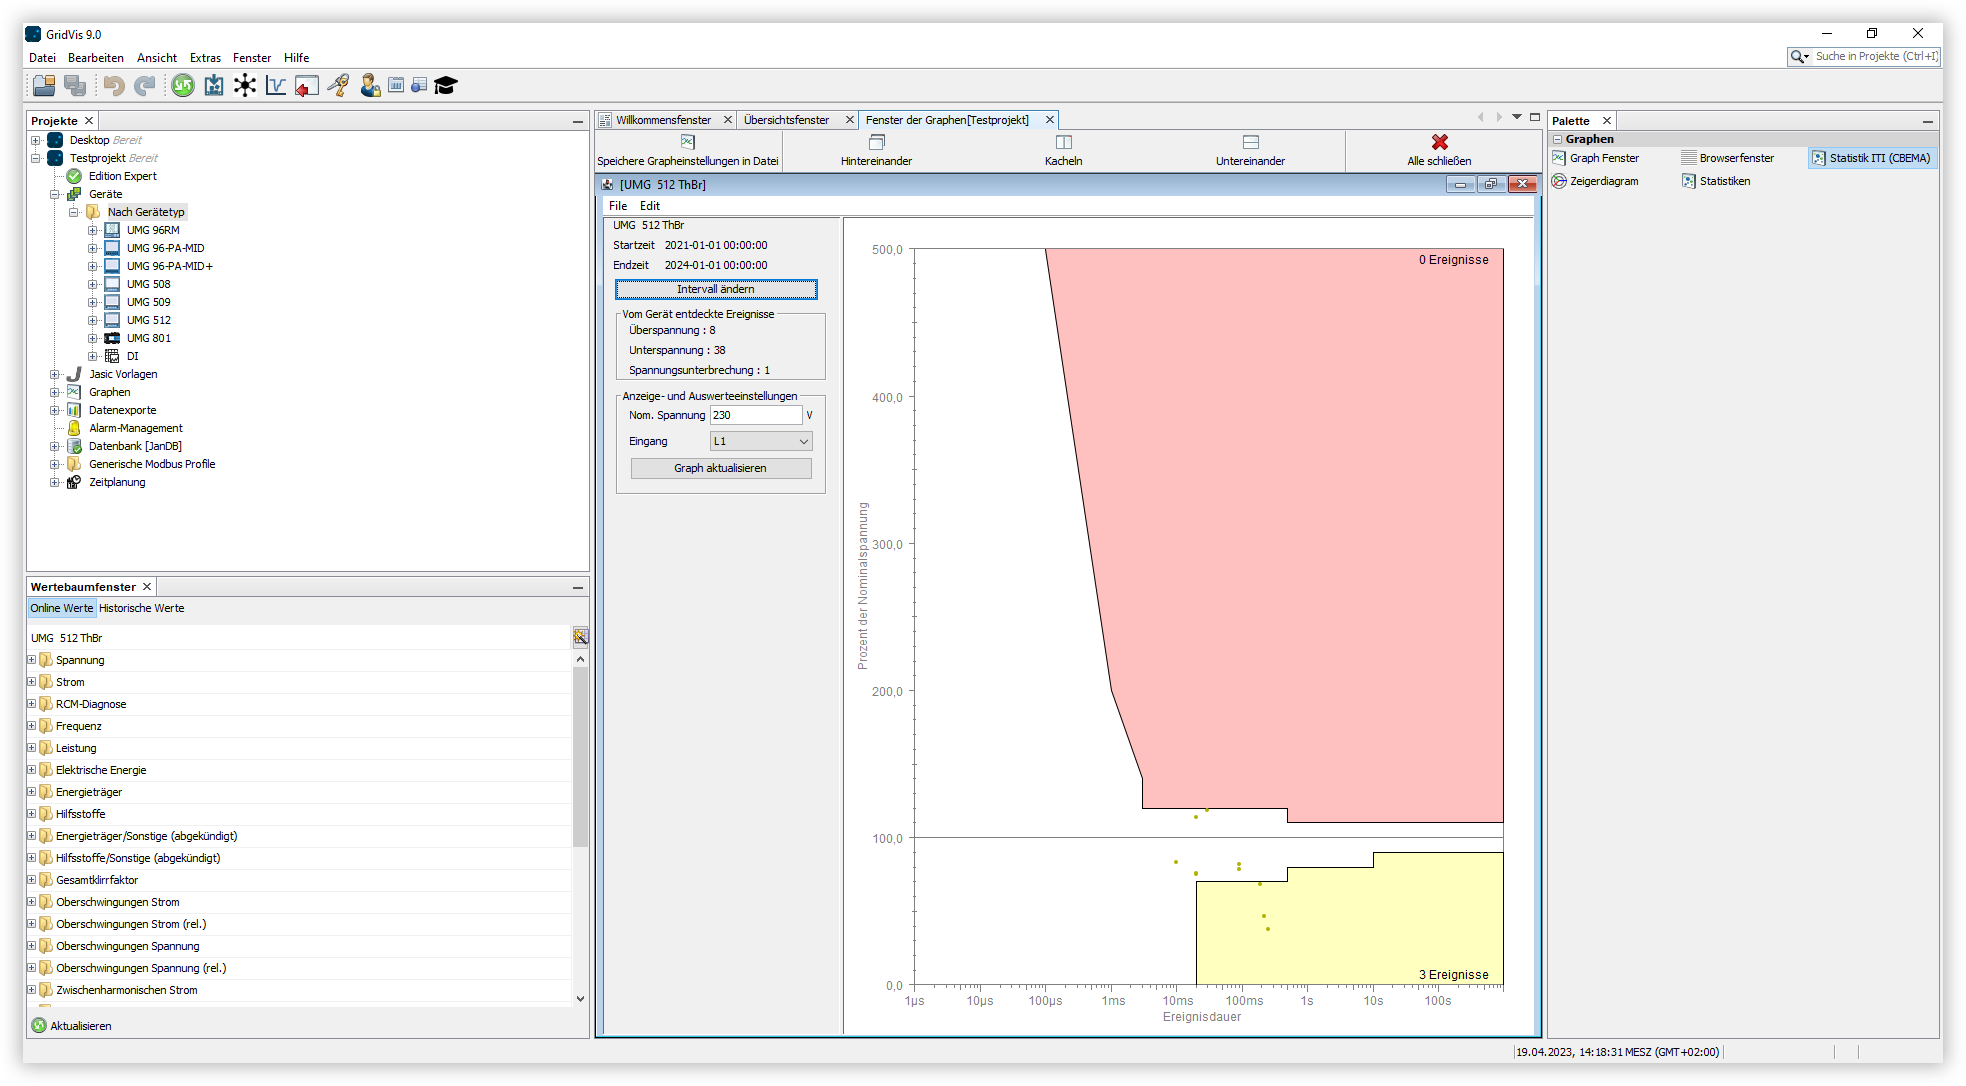The width and height of the screenshot is (1966, 1086).
Task: Click the Online Werte tab
Action: click(x=61, y=608)
